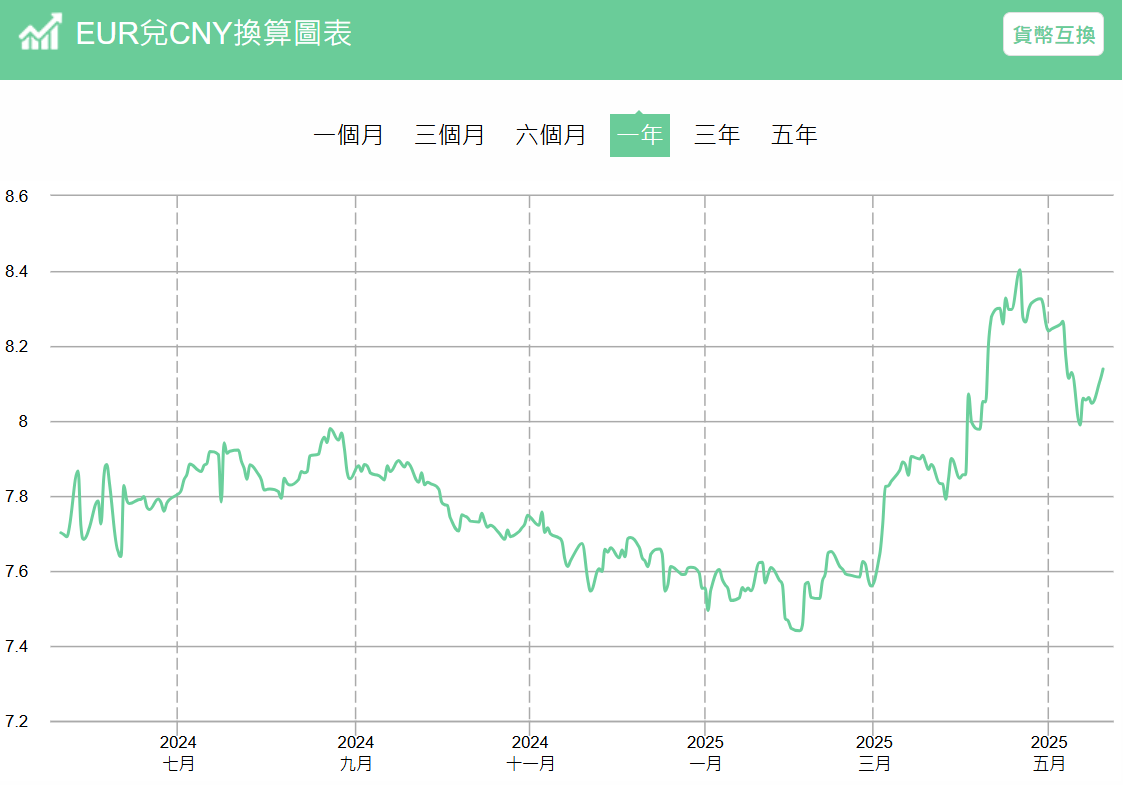Click the 貨幣互換 currency swap button
Viewport: 1123px width, 785px height.
(x=1053, y=34)
